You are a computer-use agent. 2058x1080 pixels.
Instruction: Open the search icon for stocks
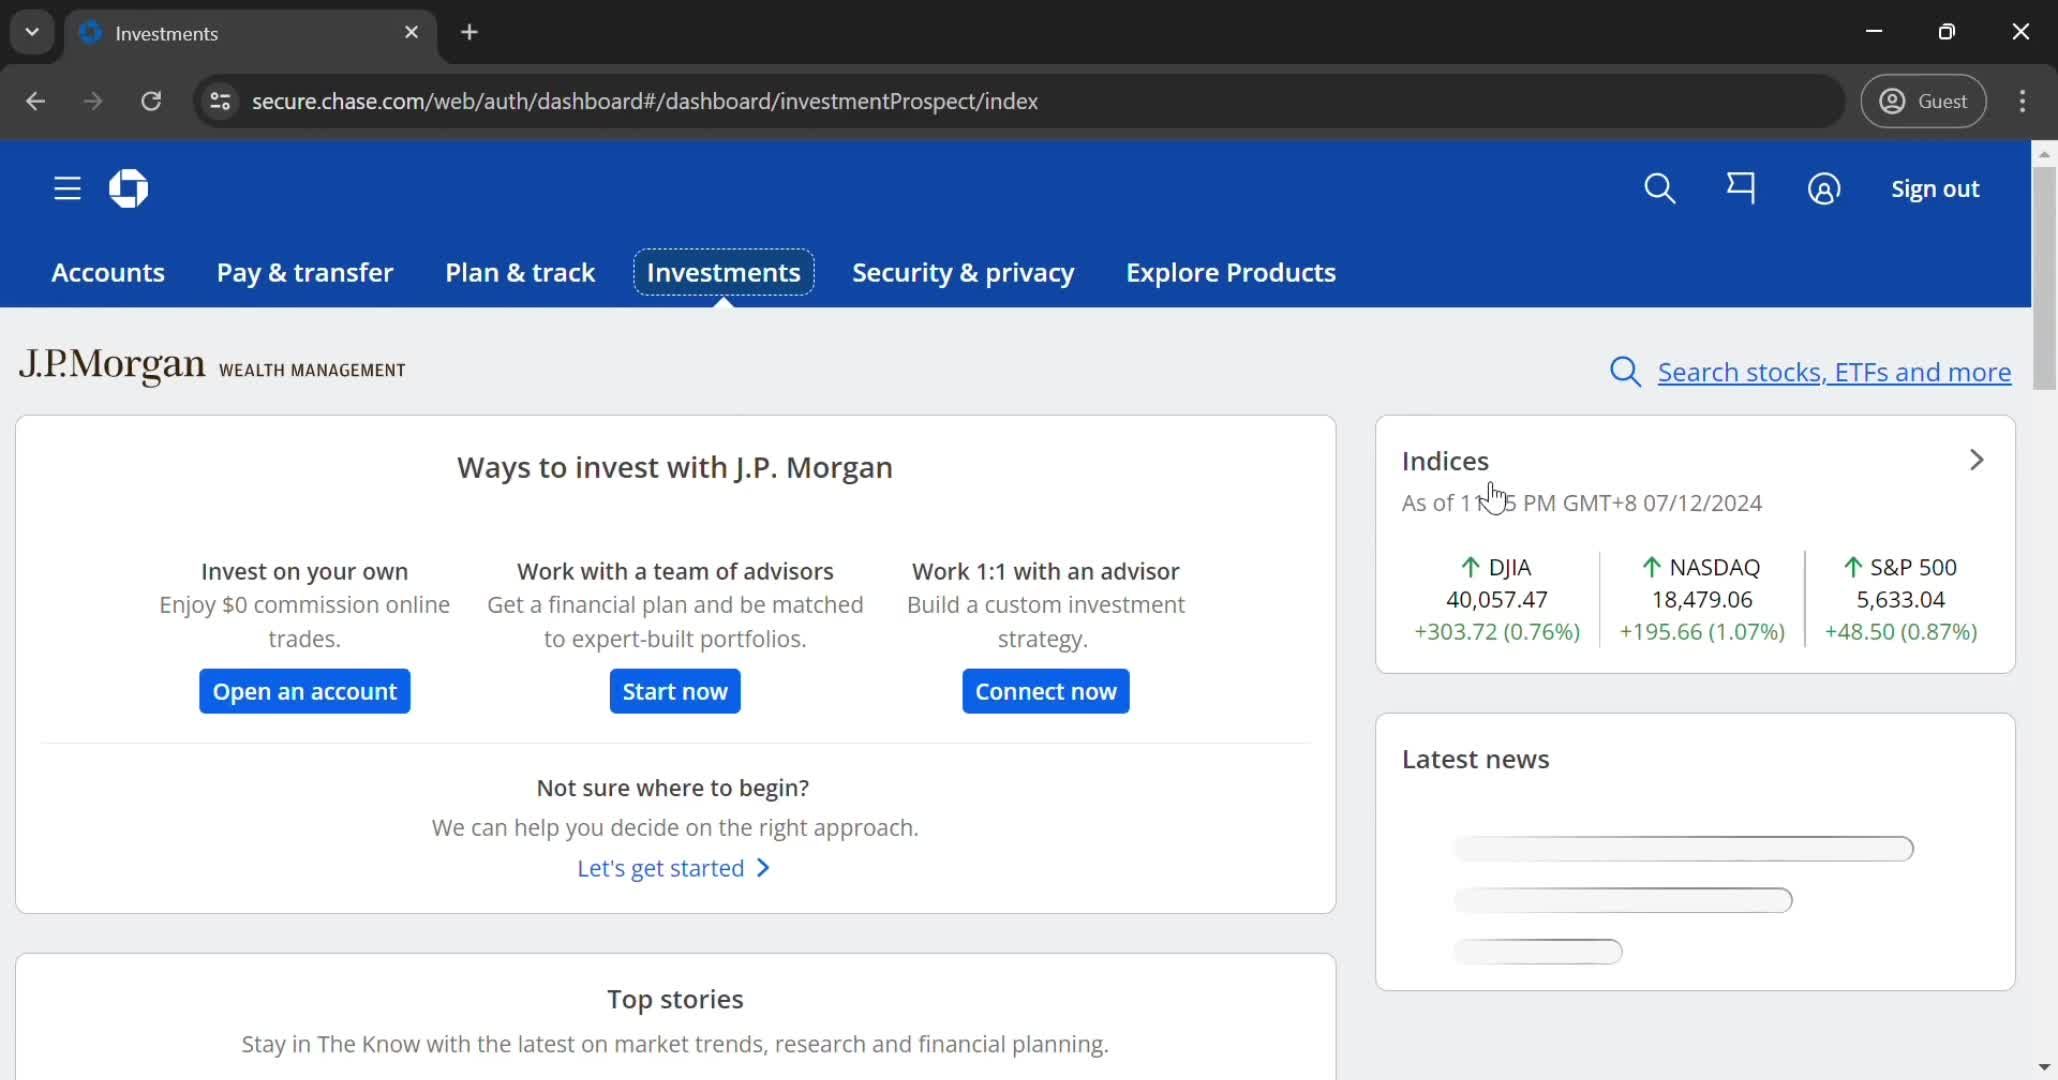1625,370
